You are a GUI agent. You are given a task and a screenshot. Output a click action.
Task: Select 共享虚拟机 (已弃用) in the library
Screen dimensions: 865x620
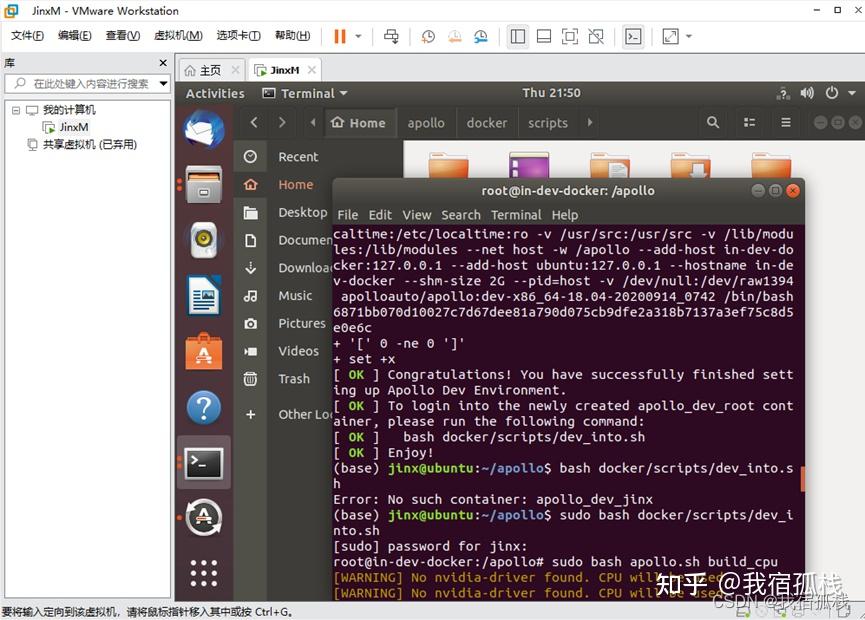[89, 145]
